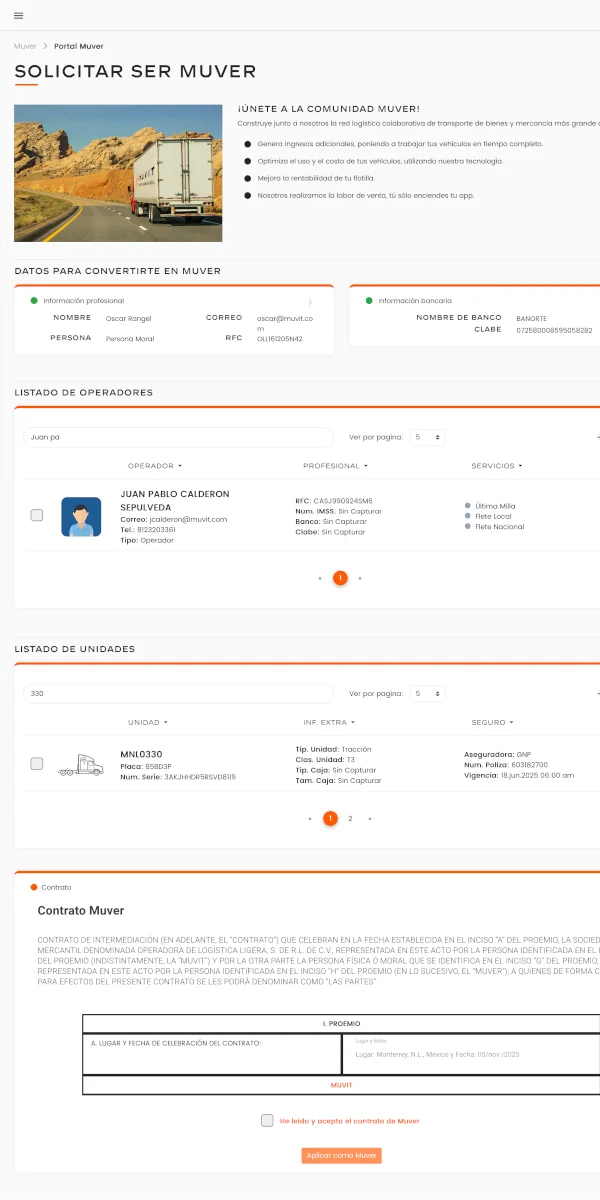Go to previous page in operators list
The width and height of the screenshot is (600, 1200).
click(320, 578)
